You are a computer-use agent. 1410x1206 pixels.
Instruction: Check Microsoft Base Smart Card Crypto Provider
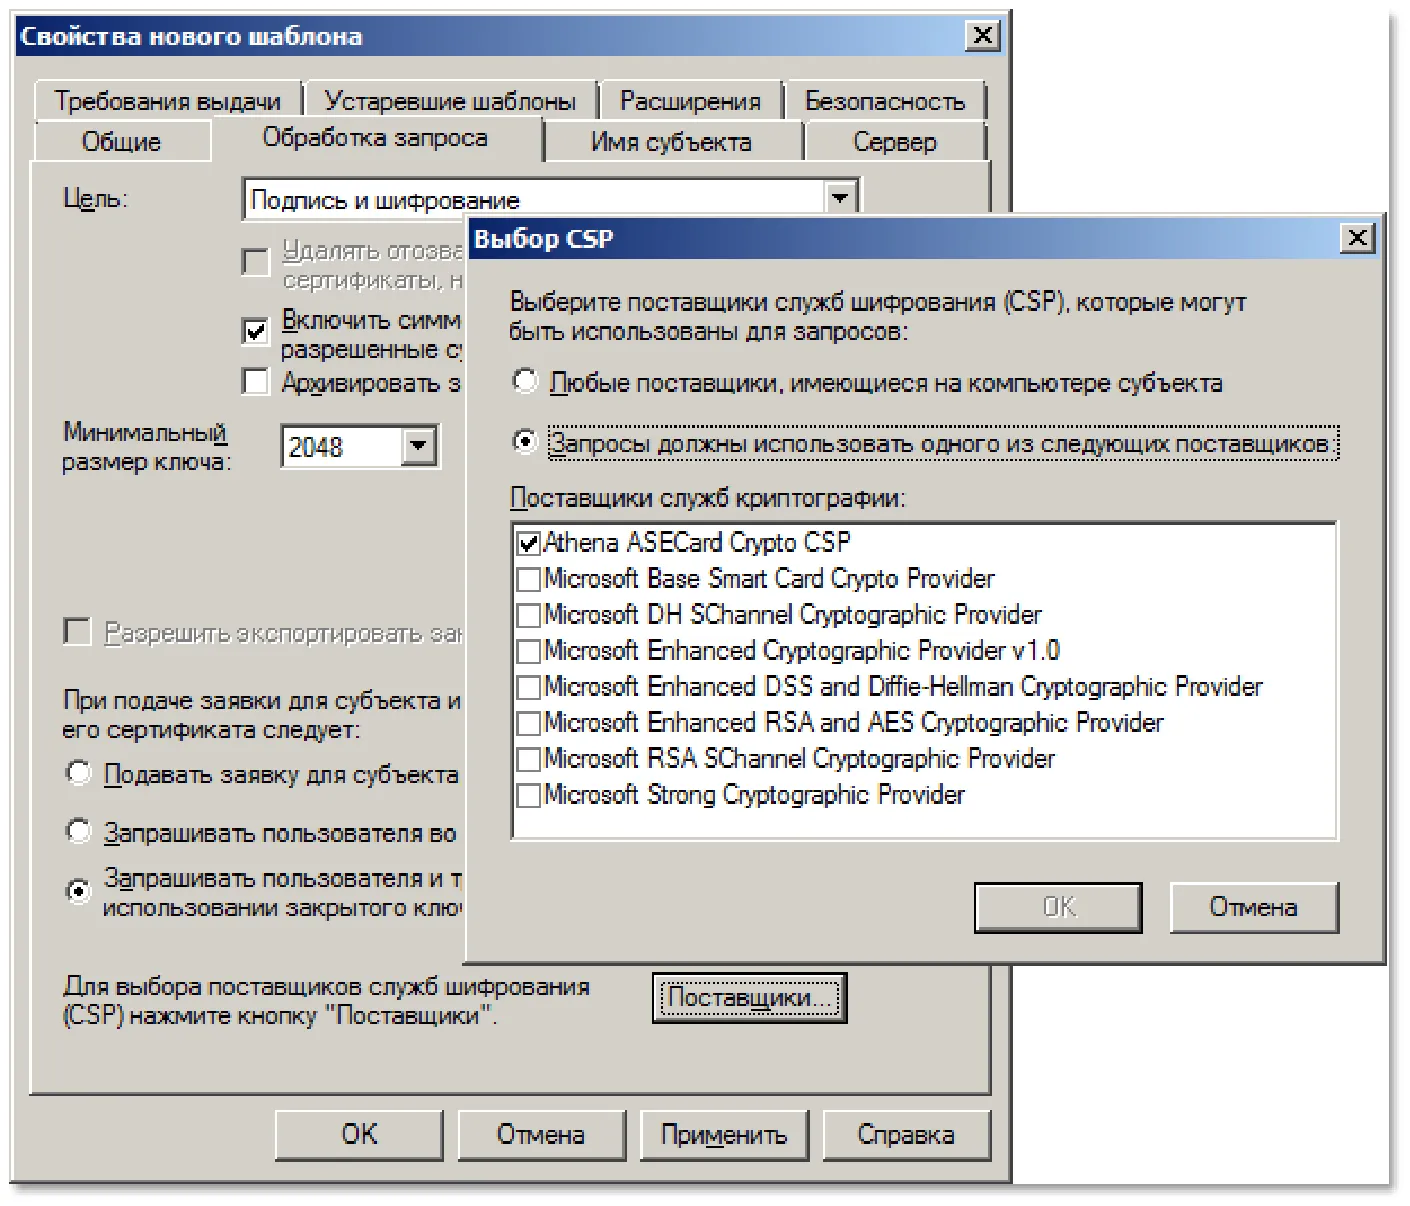pos(528,579)
